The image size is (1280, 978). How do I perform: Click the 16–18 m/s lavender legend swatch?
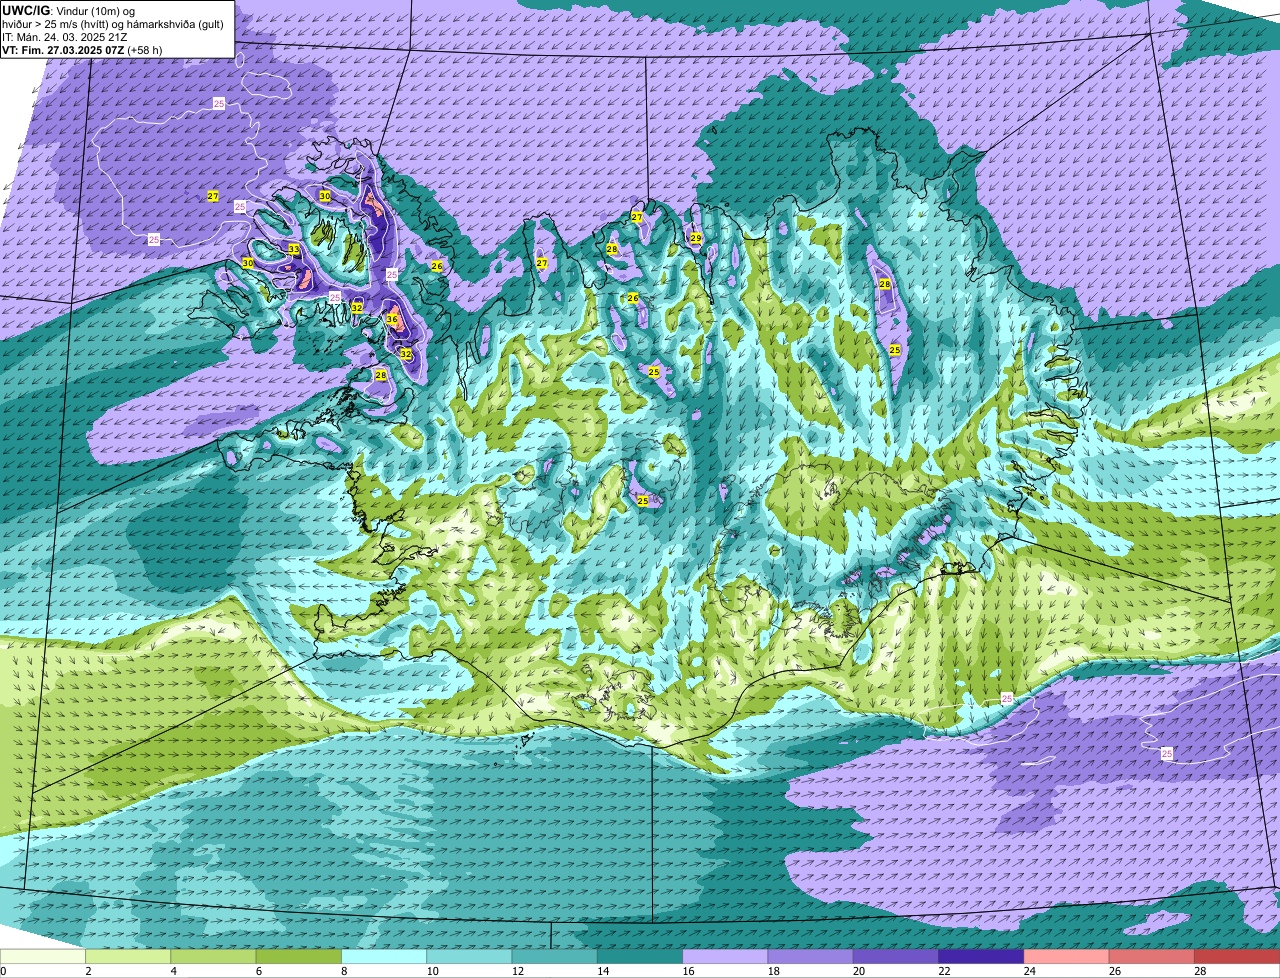coord(725,956)
